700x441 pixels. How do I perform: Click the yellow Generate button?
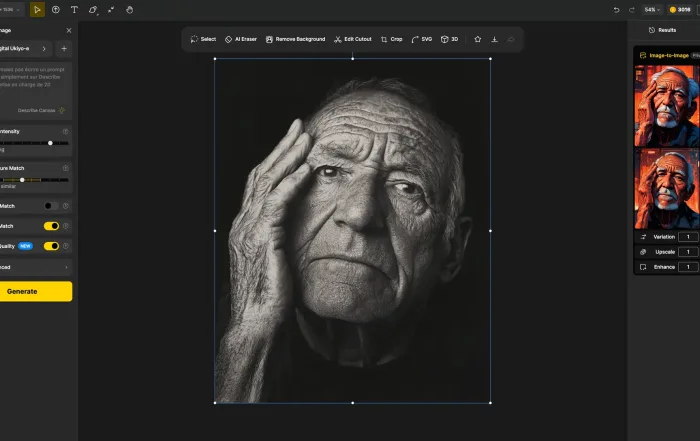click(x=35, y=291)
